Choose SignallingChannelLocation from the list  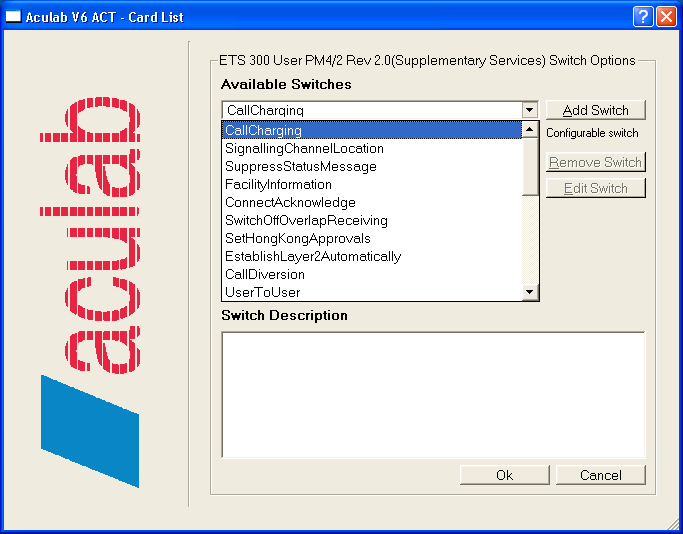372,149
